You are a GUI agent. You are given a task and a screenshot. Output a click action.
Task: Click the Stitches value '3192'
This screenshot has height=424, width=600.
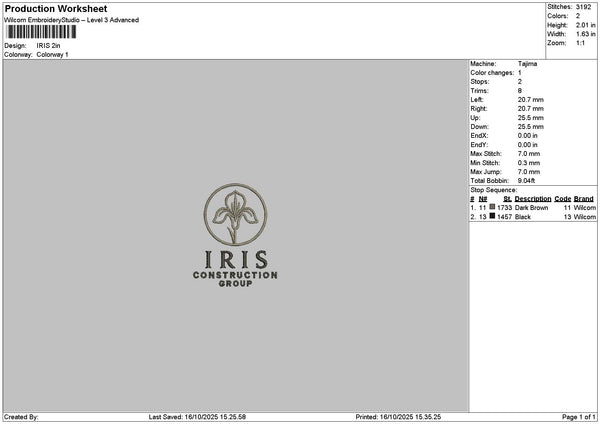click(584, 7)
